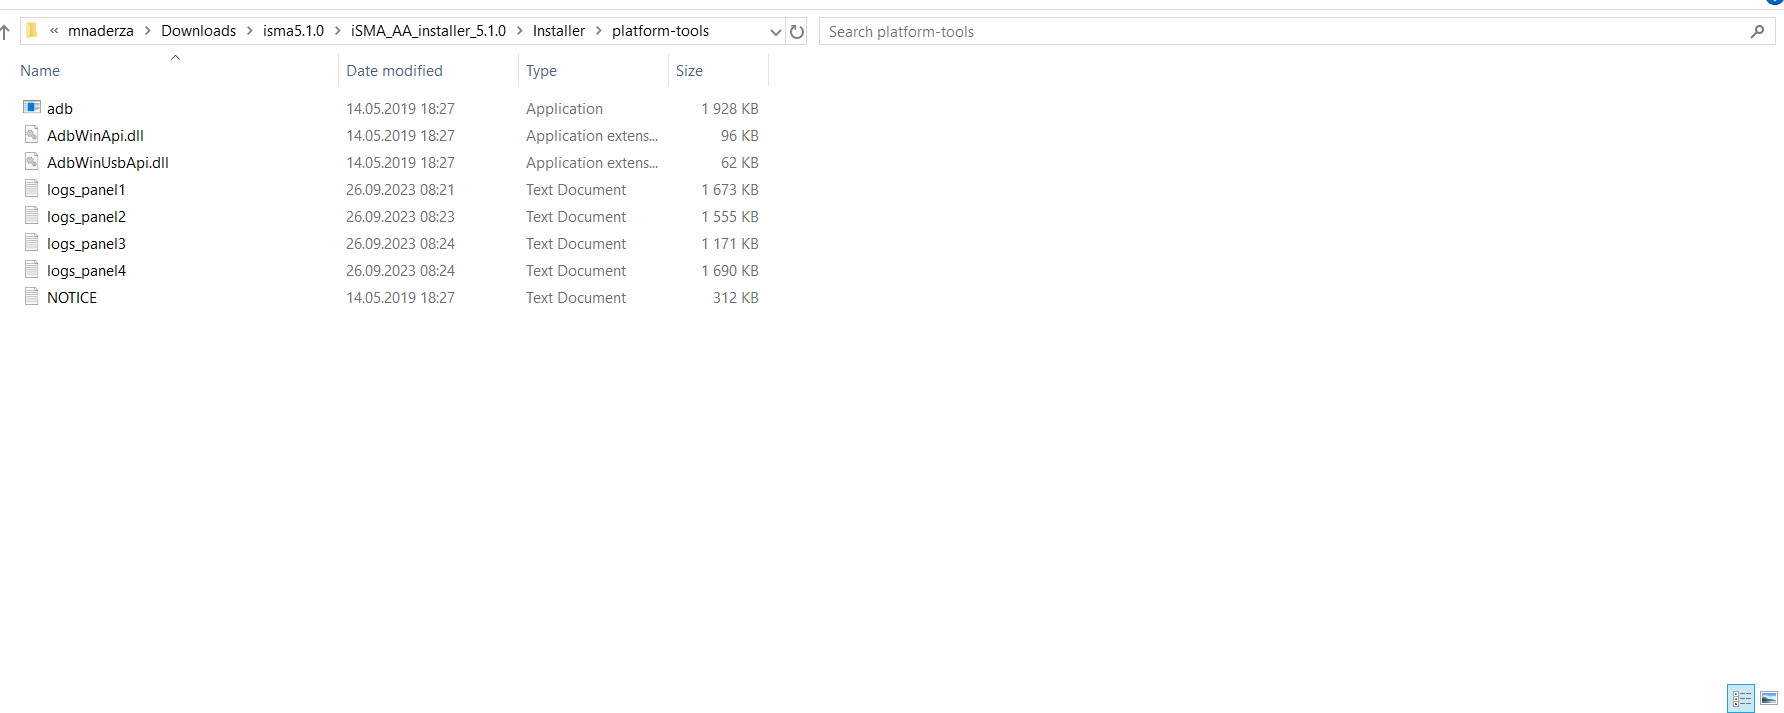The height and width of the screenshot is (713, 1784).
Task: Open the address bar history dropdown
Action: click(x=775, y=32)
